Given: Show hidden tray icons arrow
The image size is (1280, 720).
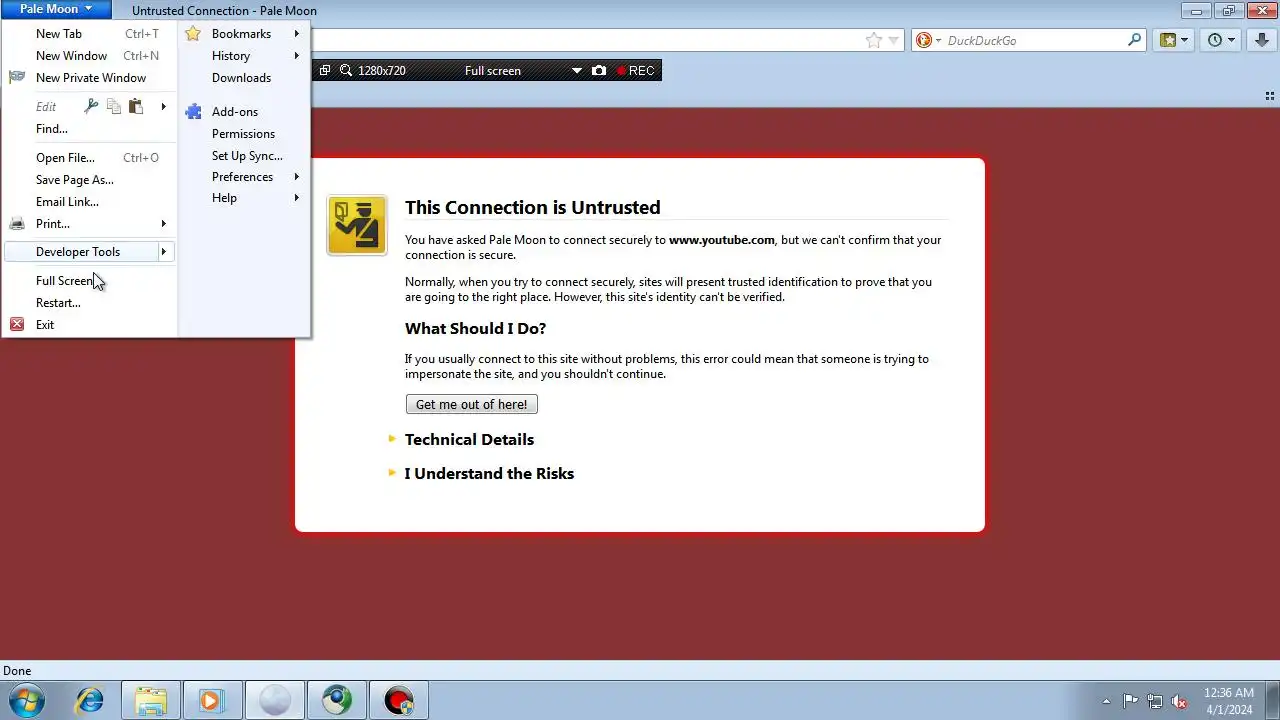Looking at the screenshot, I should click(1106, 701).
